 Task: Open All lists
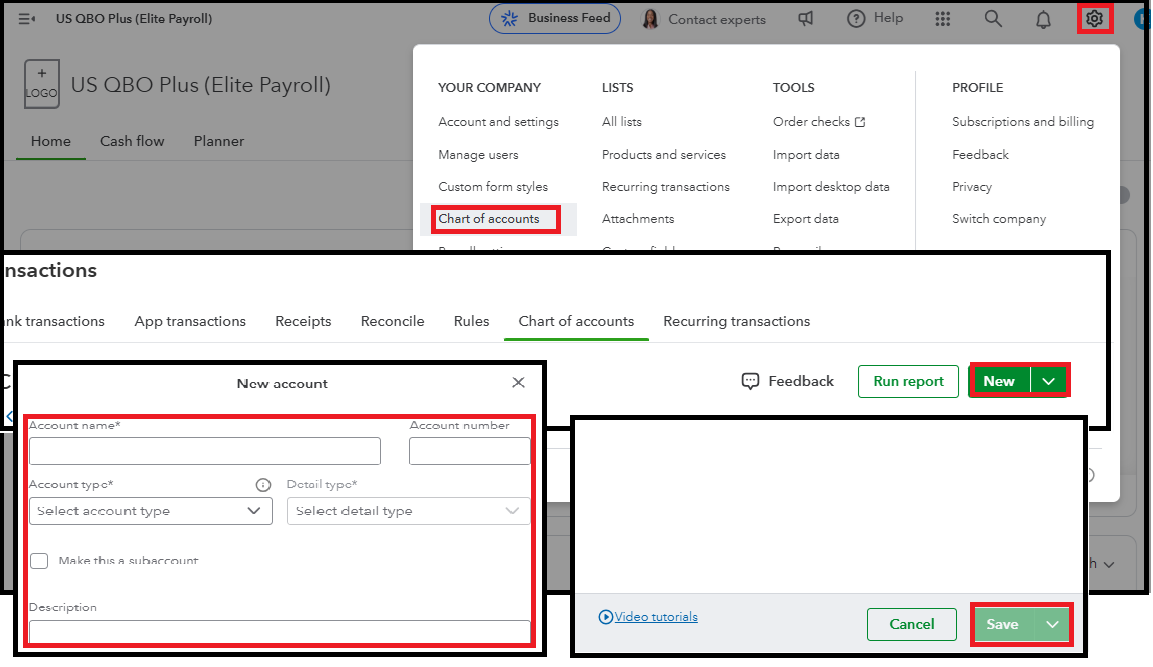click(621, 122)
